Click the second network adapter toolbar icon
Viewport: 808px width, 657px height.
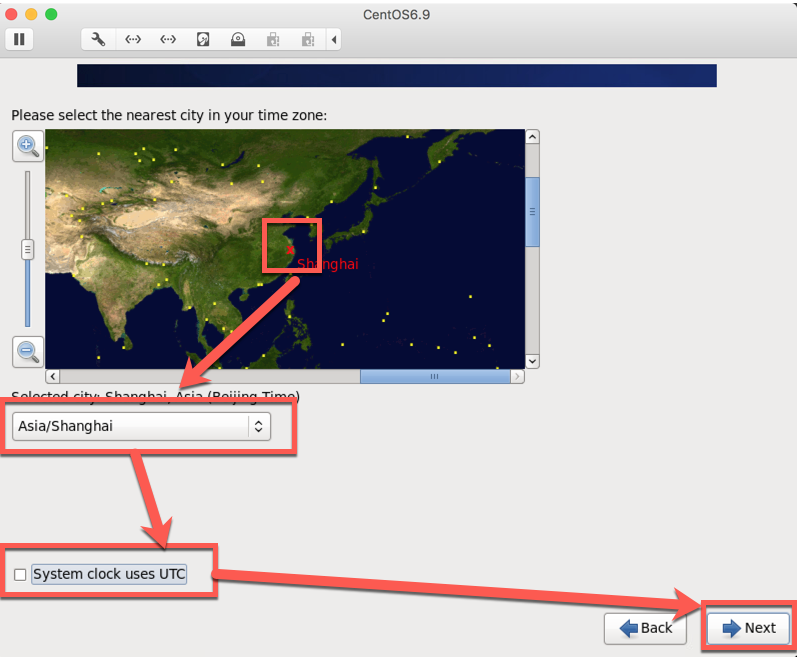coord(167,39)
